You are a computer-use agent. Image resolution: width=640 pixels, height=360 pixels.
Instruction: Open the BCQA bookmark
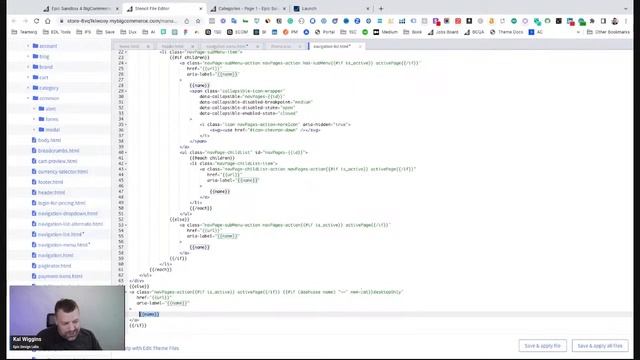coord(474,32)
